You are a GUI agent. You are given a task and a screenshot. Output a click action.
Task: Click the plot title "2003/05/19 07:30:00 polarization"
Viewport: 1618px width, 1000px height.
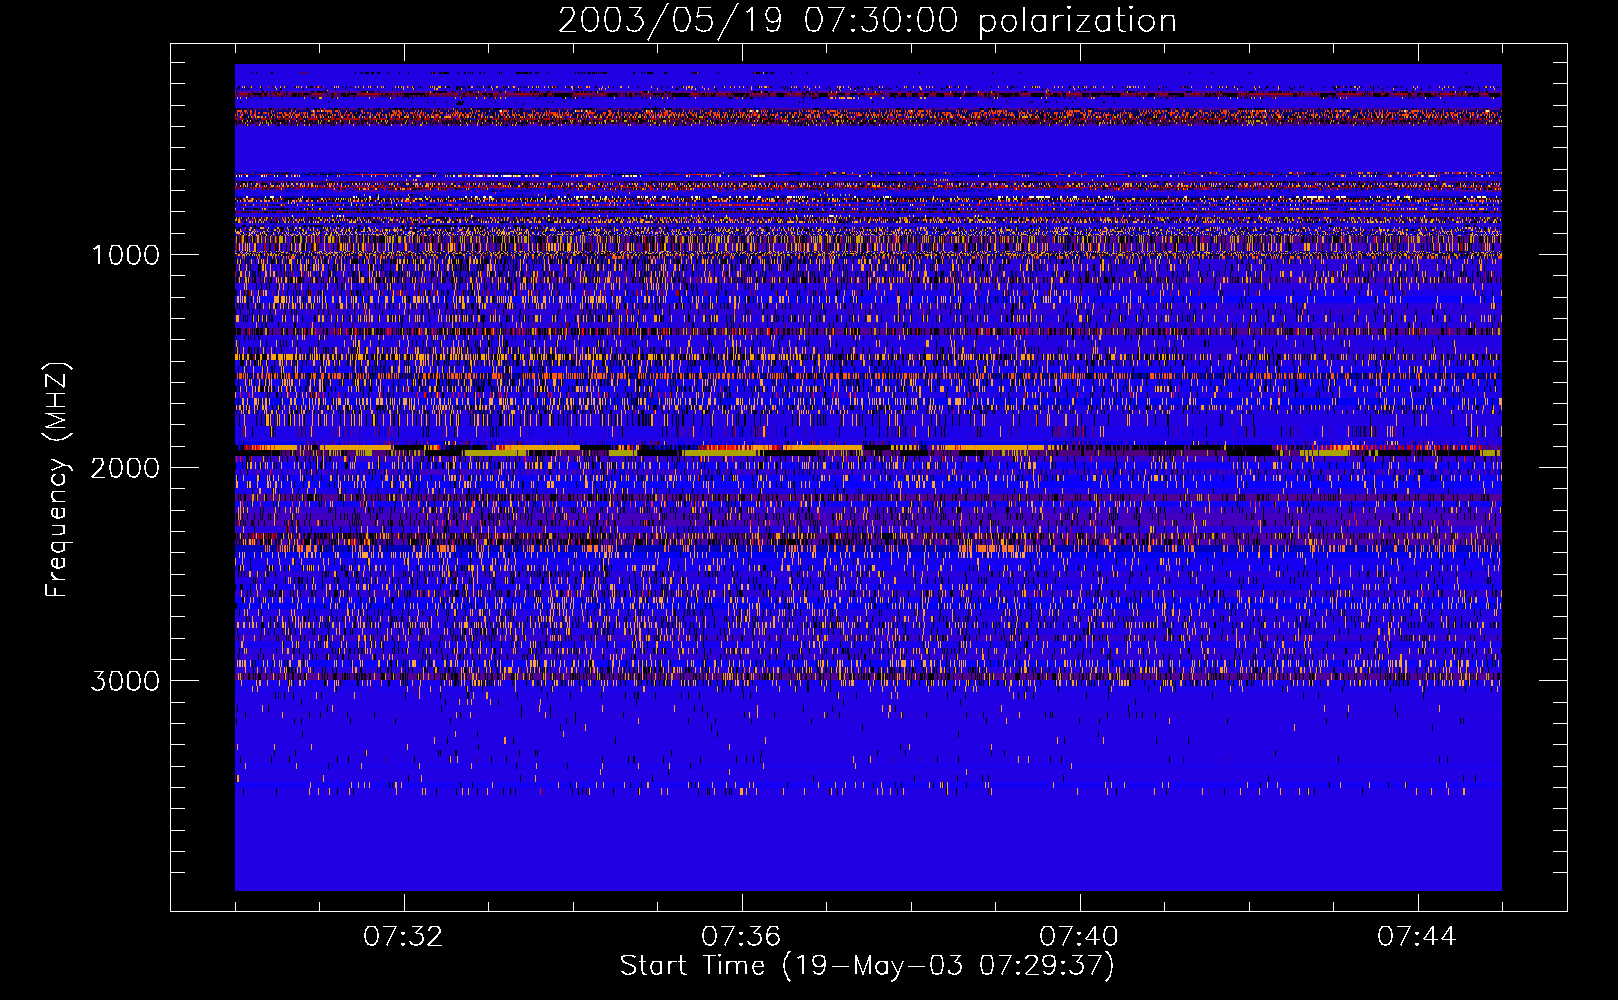pyautogui.click(x=867, y=20)
